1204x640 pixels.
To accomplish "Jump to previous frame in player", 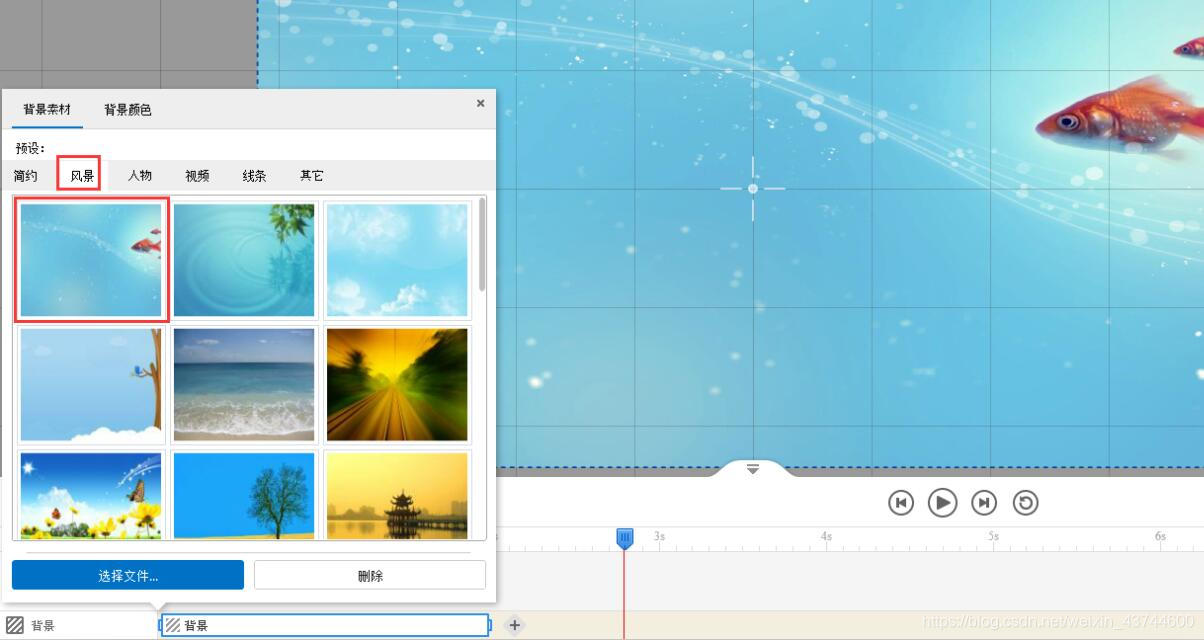I will tap(901, 502).
